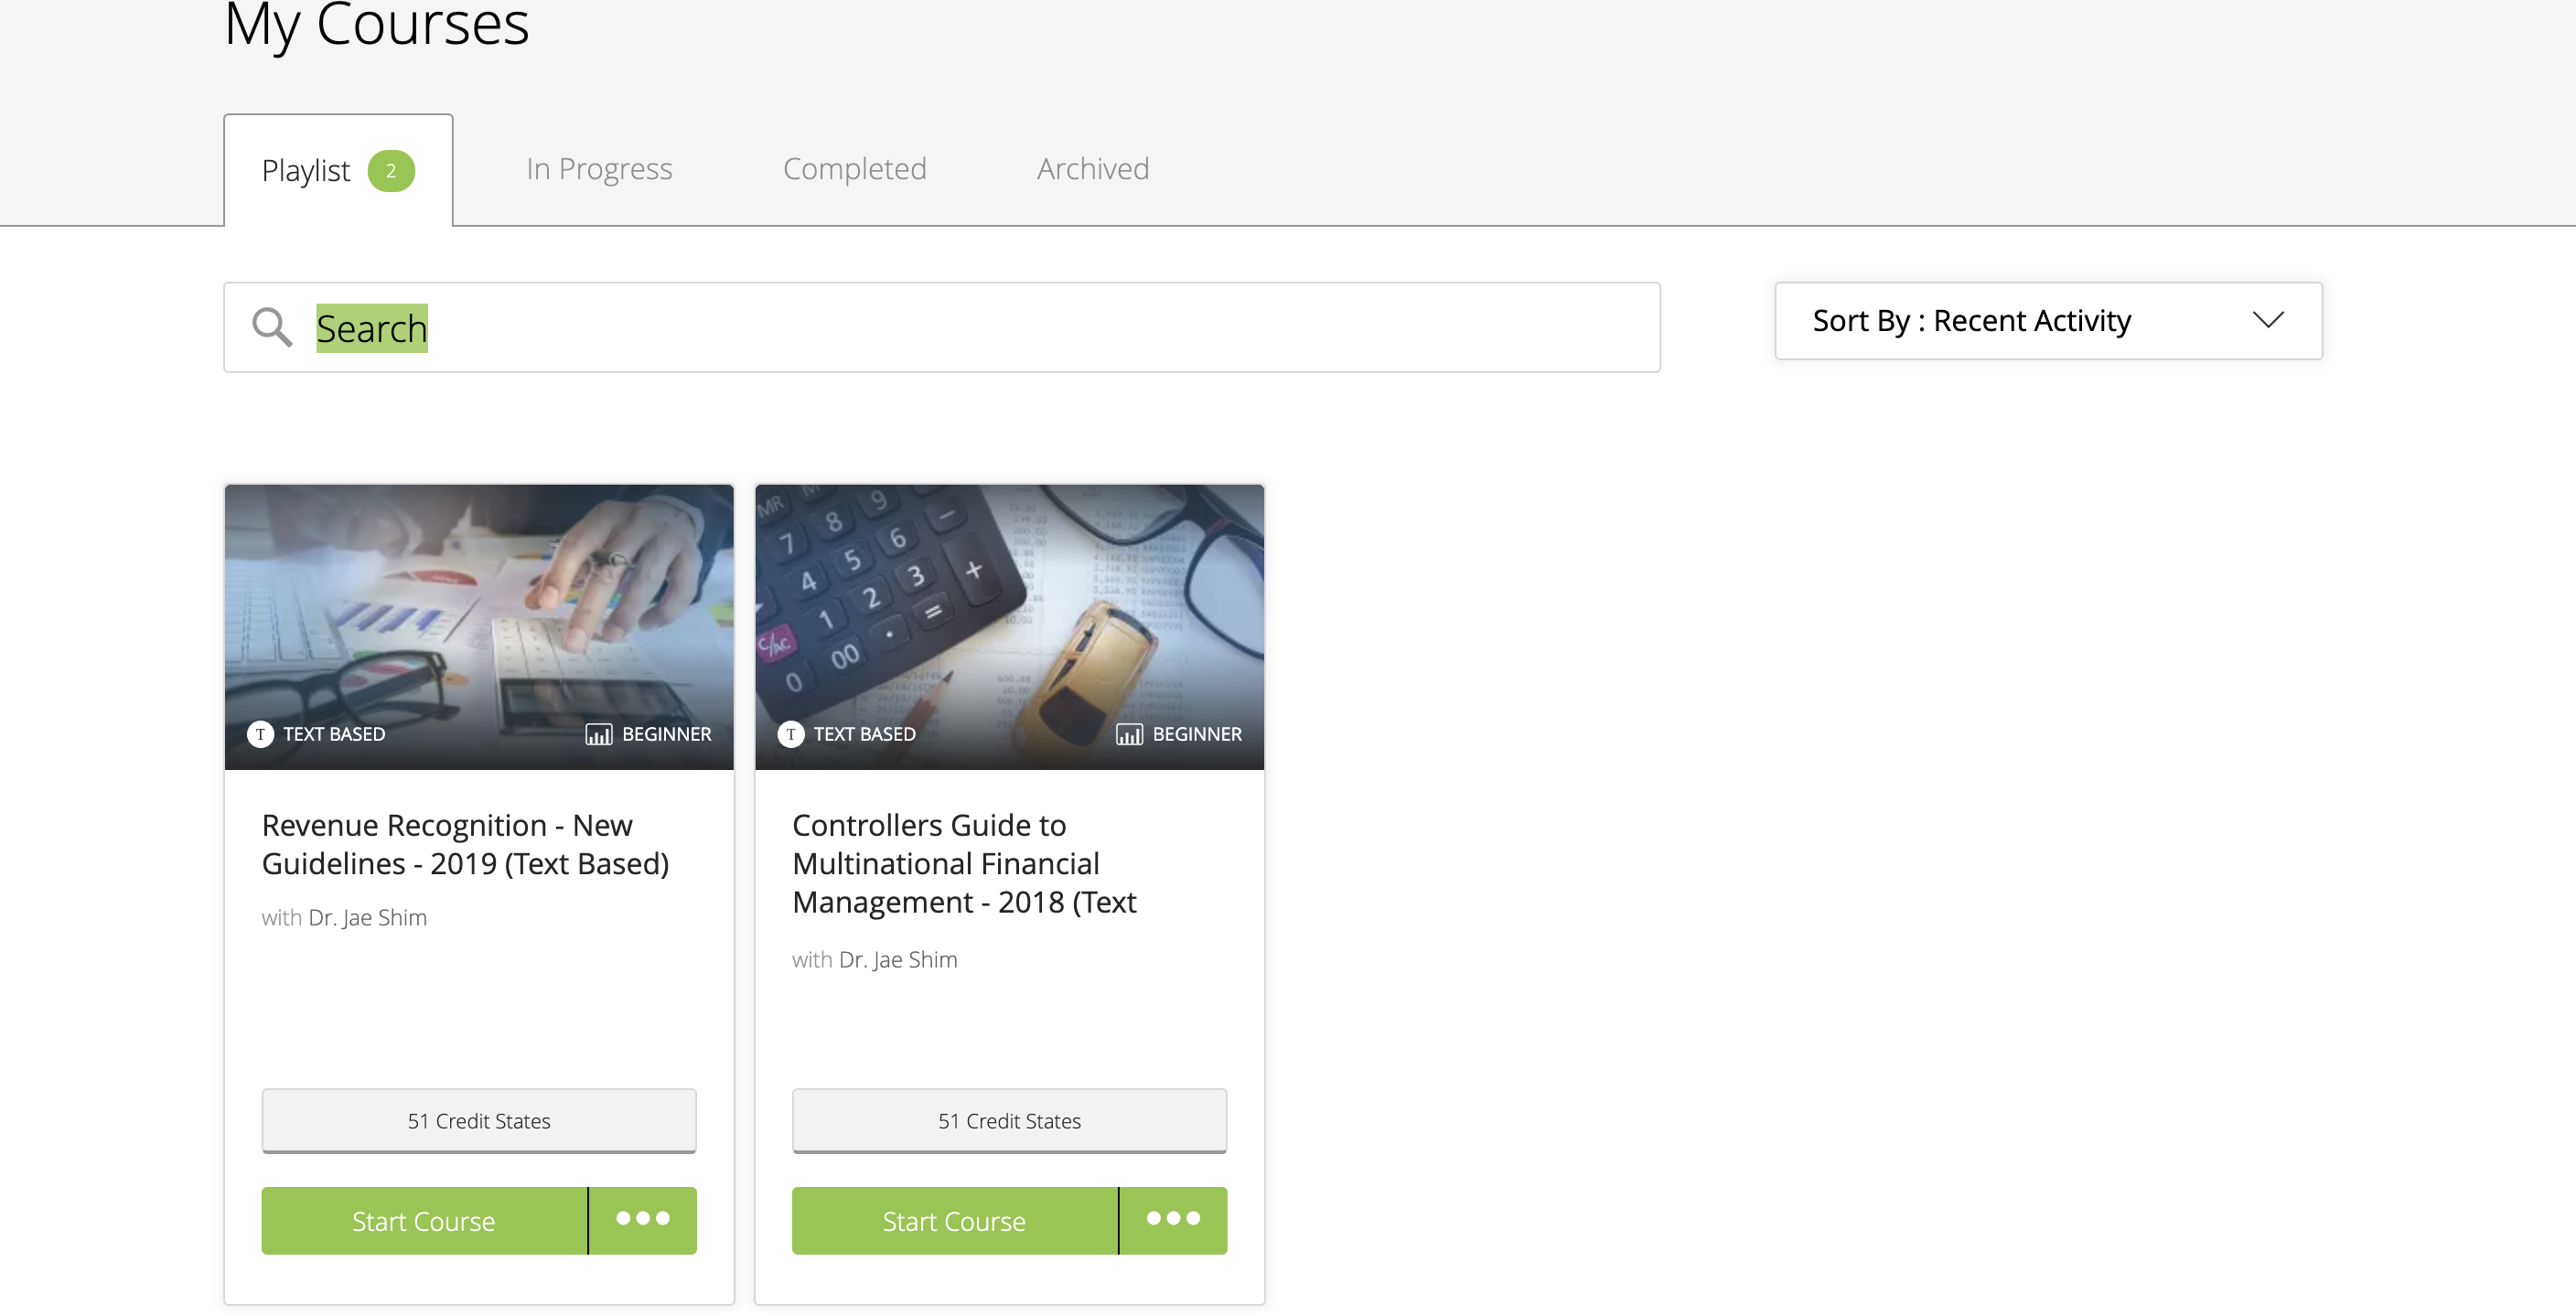Click the chevron arrow on the Sort By box

click(x=2267, y=320)
